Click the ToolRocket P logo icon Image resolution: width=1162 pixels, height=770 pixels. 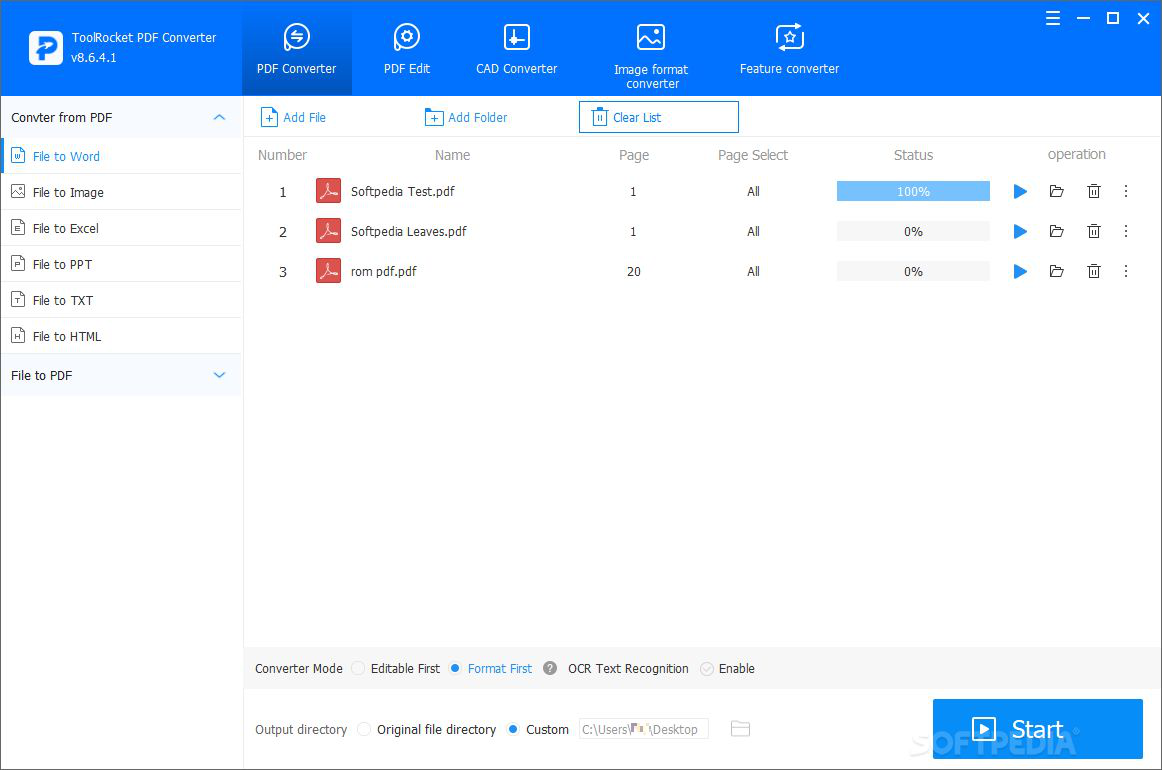(x=46, y=47)
